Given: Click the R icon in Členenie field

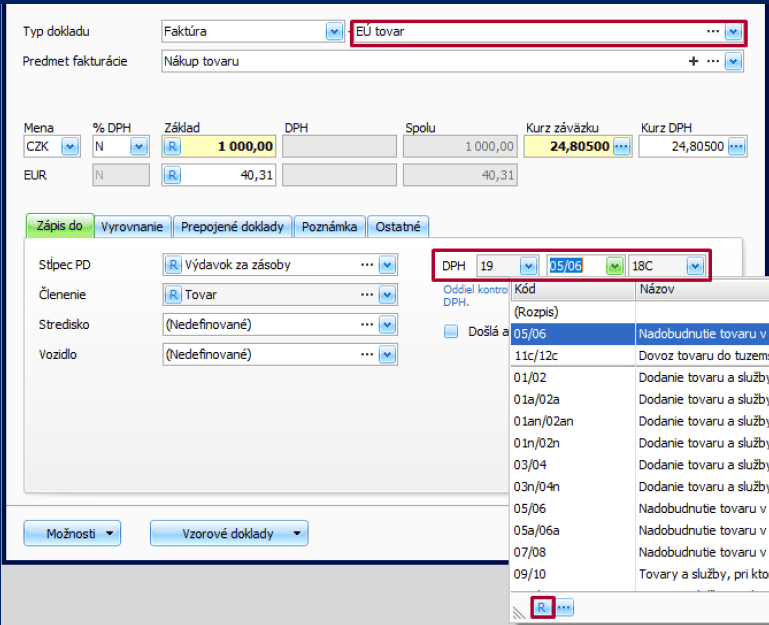Looking at the screenshot, I should 173,295.
